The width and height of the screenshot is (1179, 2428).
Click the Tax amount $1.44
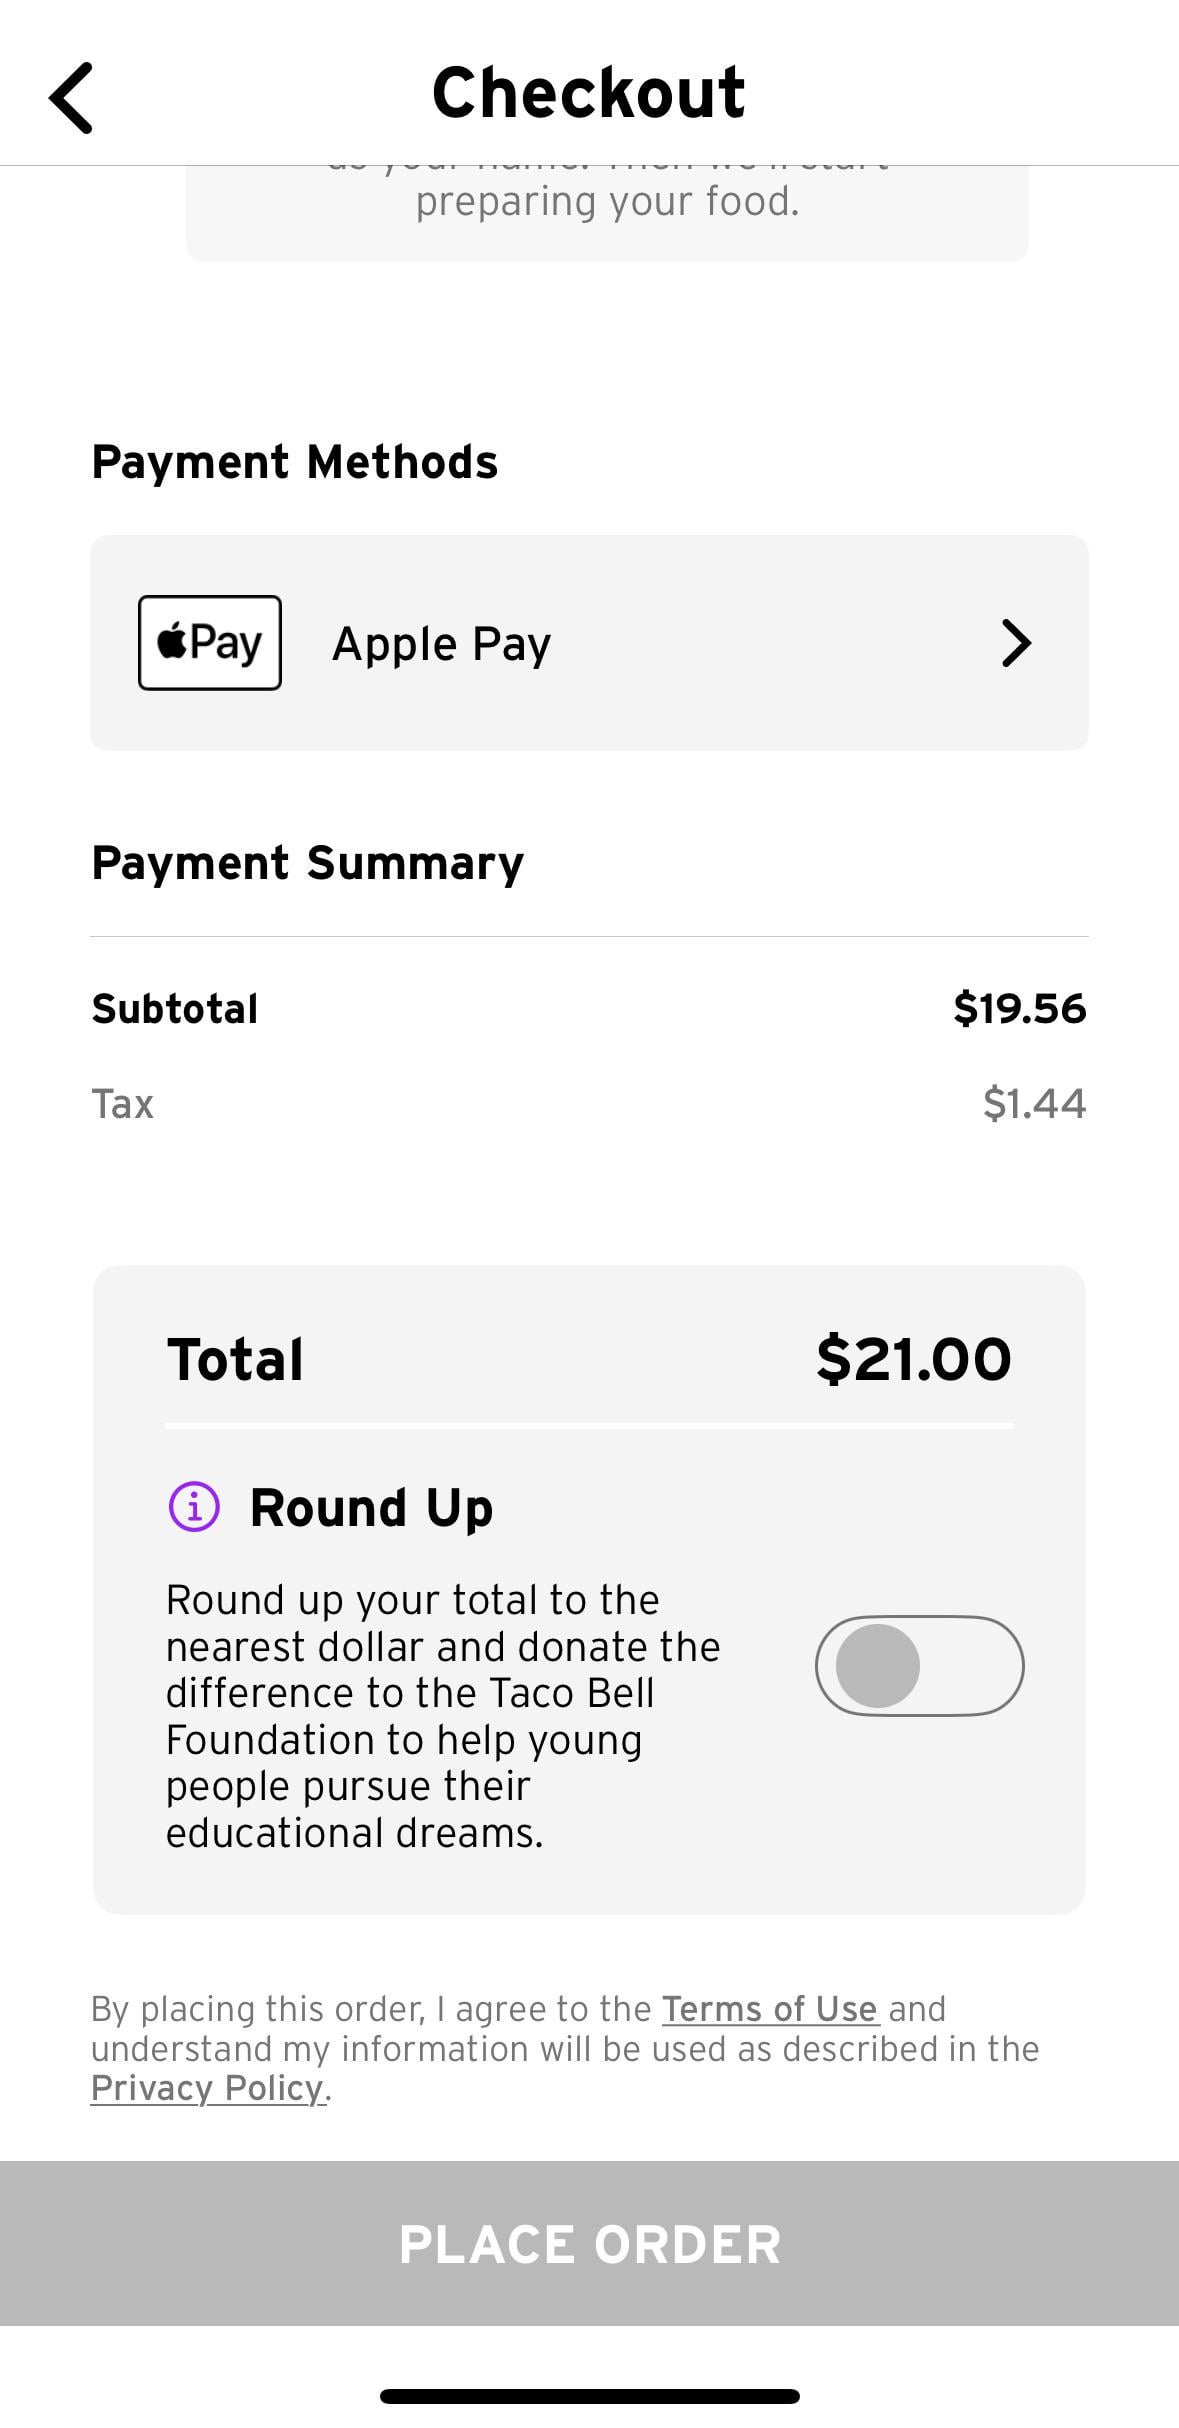click(x=1034, y=1103)
